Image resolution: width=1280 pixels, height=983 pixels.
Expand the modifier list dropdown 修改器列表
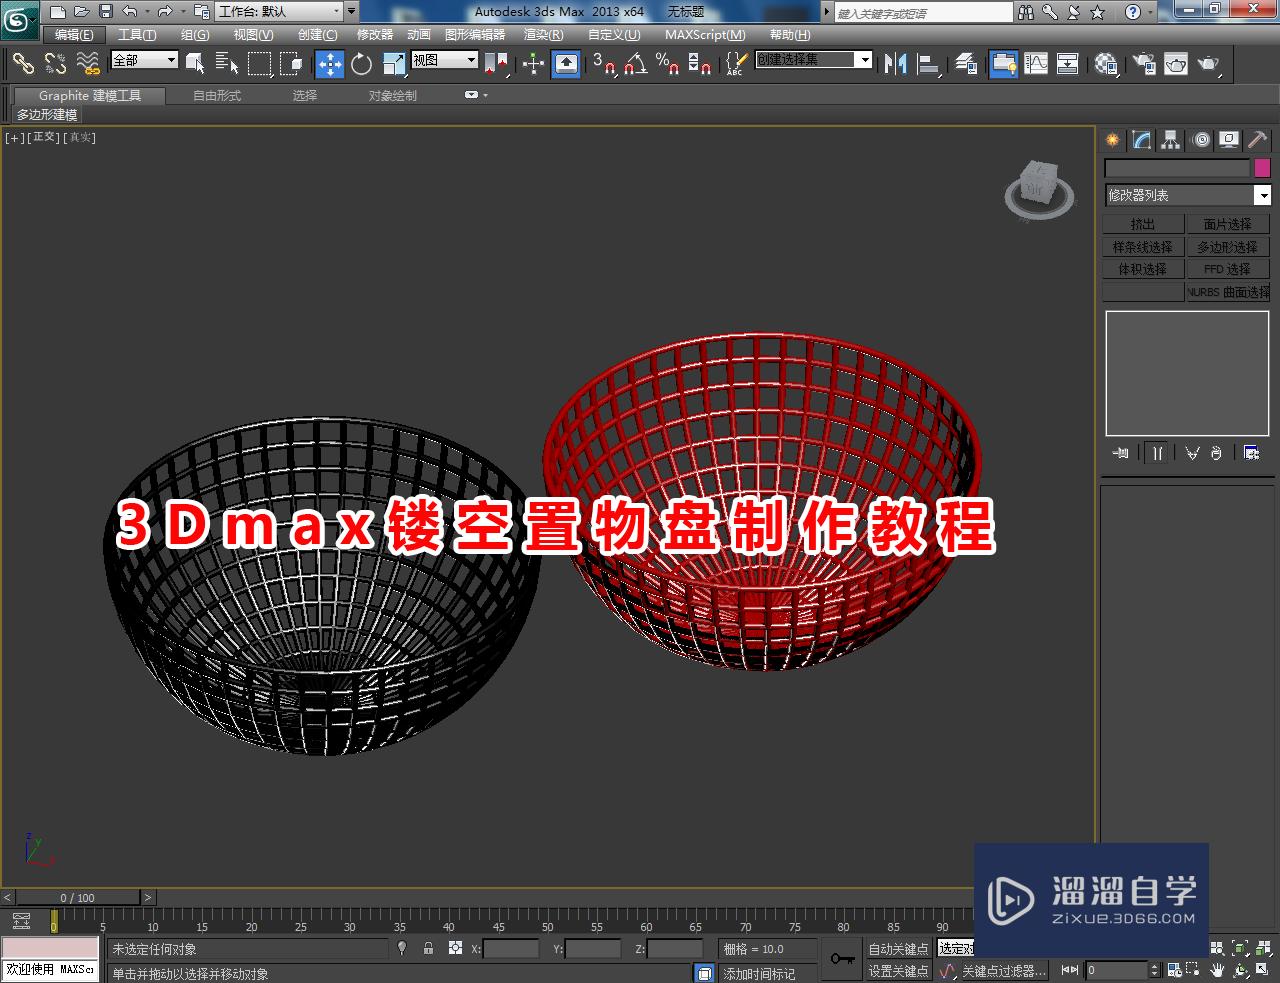coord(1188,195)
